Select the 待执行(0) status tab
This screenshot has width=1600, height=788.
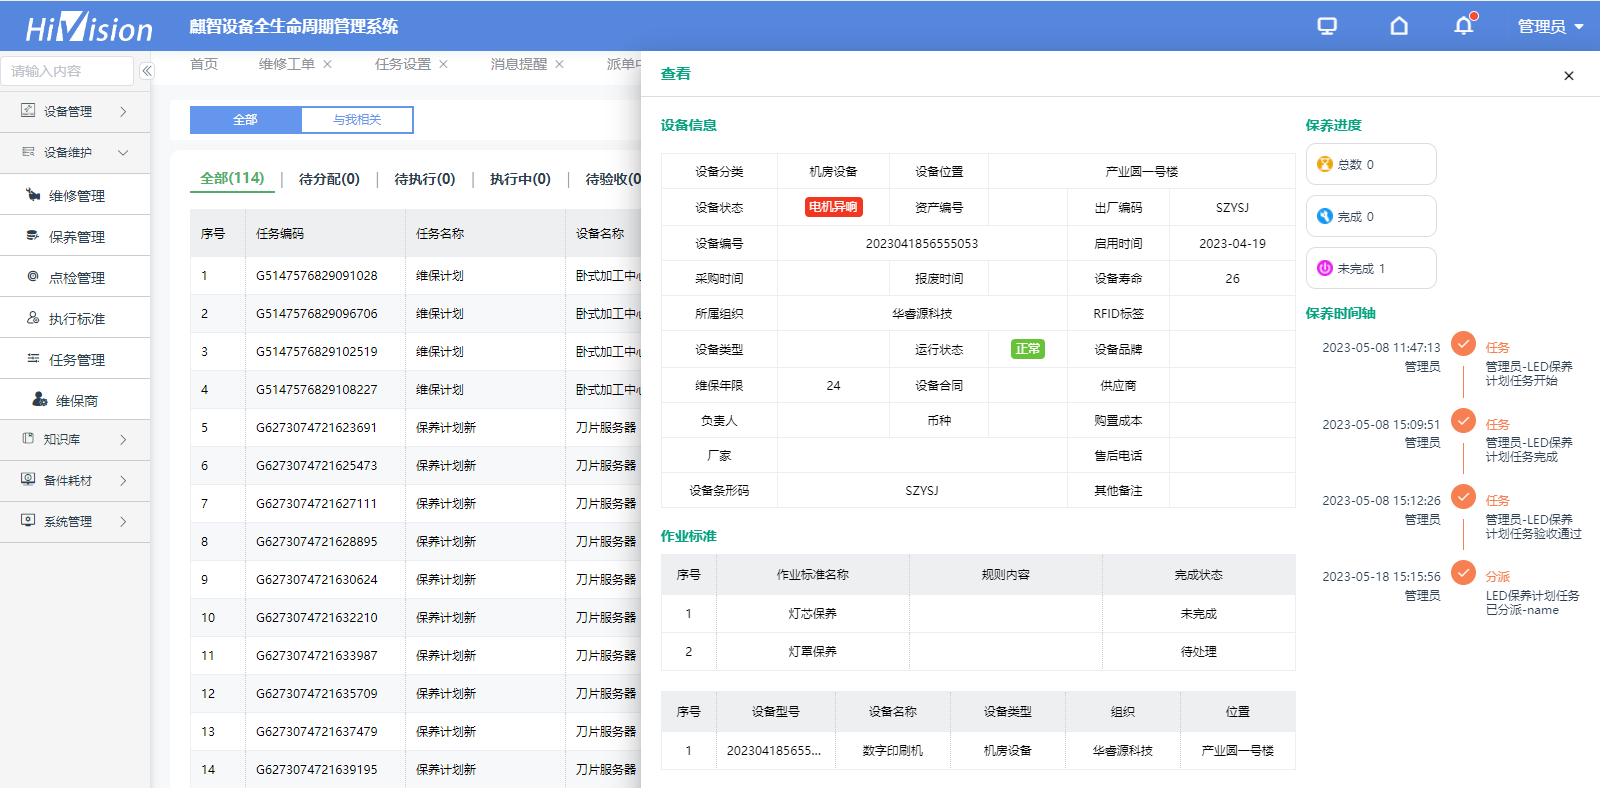point(425,179)
